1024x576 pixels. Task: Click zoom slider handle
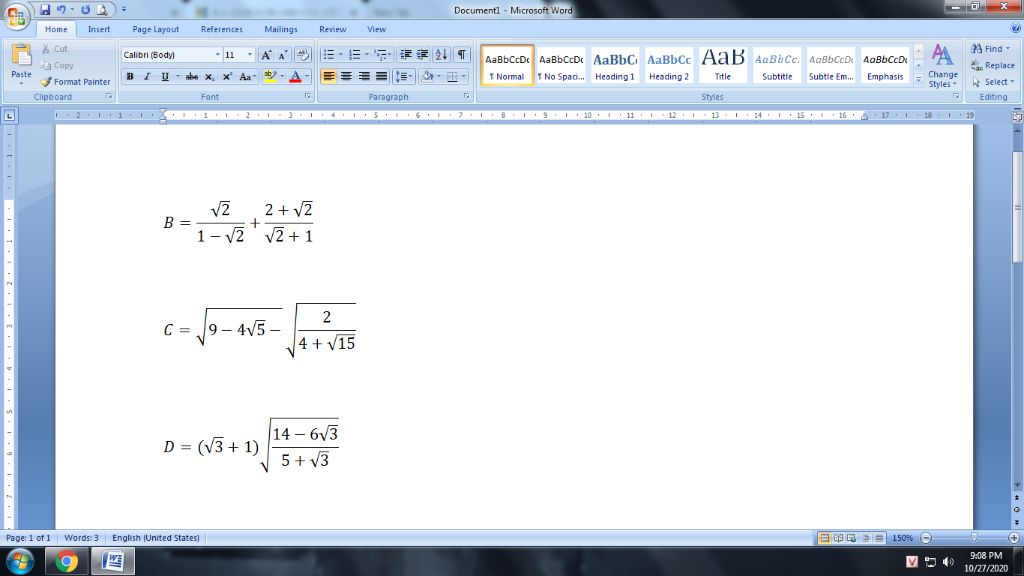(974, 537)
